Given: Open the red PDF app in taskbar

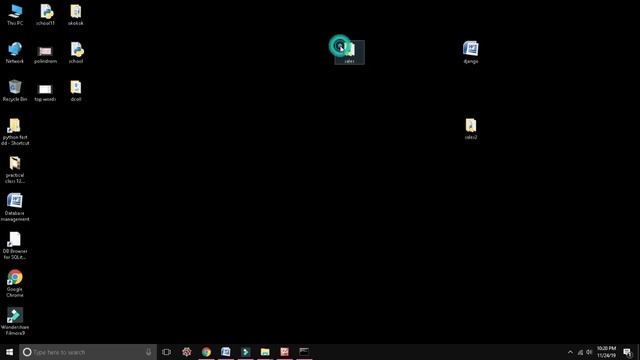Looking at the screenshot, I should 284,352.
